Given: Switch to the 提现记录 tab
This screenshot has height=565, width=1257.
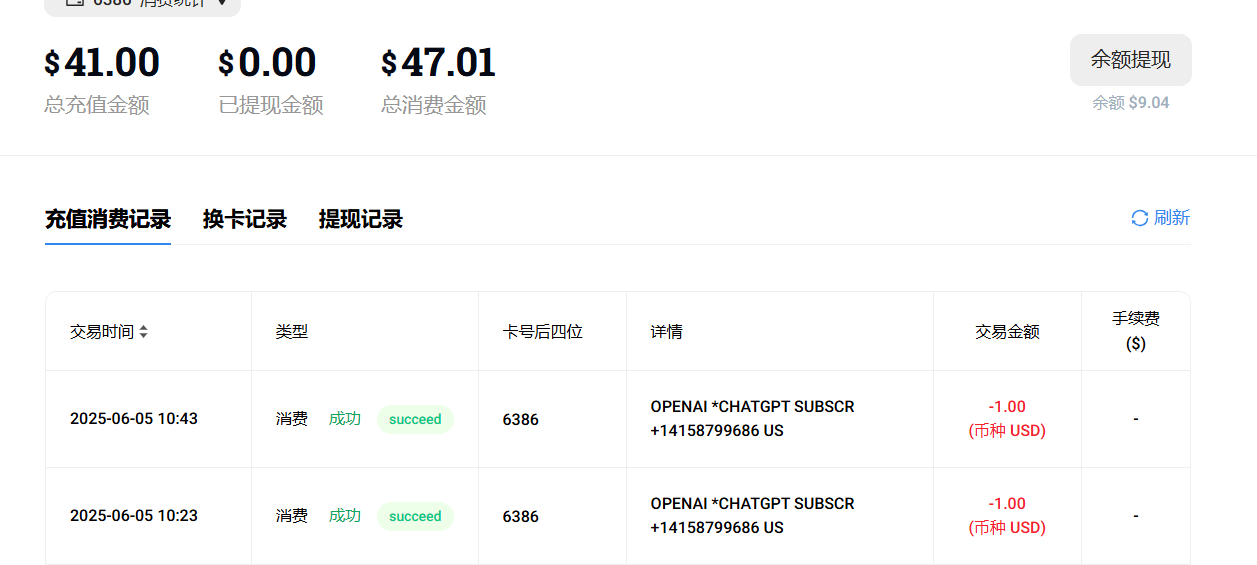Looking at the screenshot, I should coord(361,219).
